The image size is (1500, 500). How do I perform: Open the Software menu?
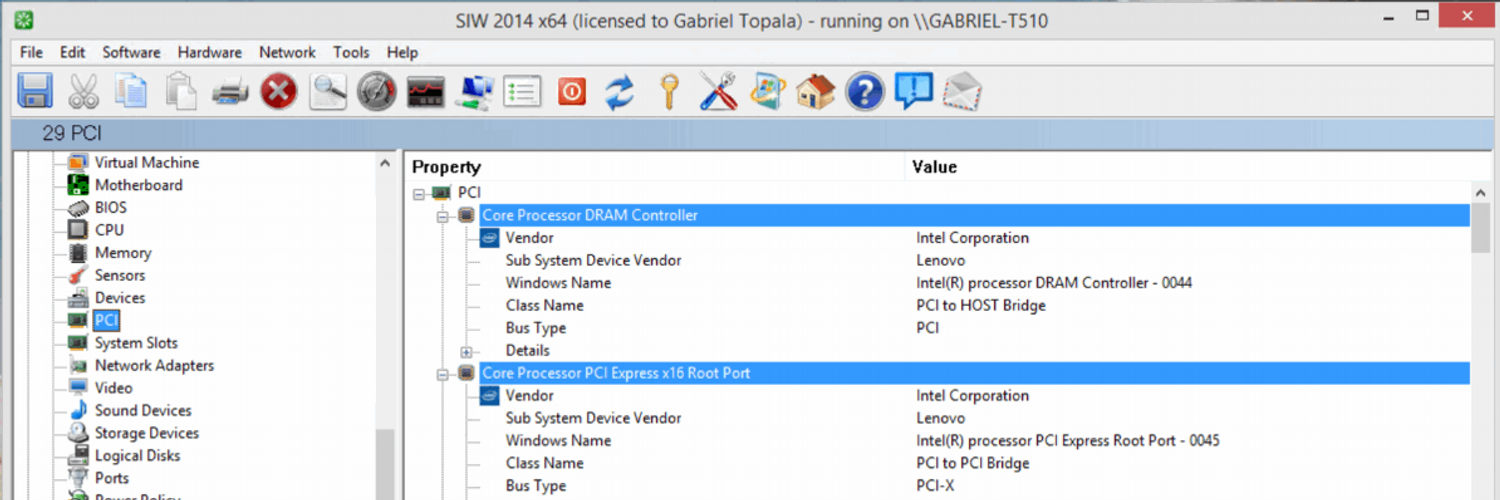(x=132, y=52)
